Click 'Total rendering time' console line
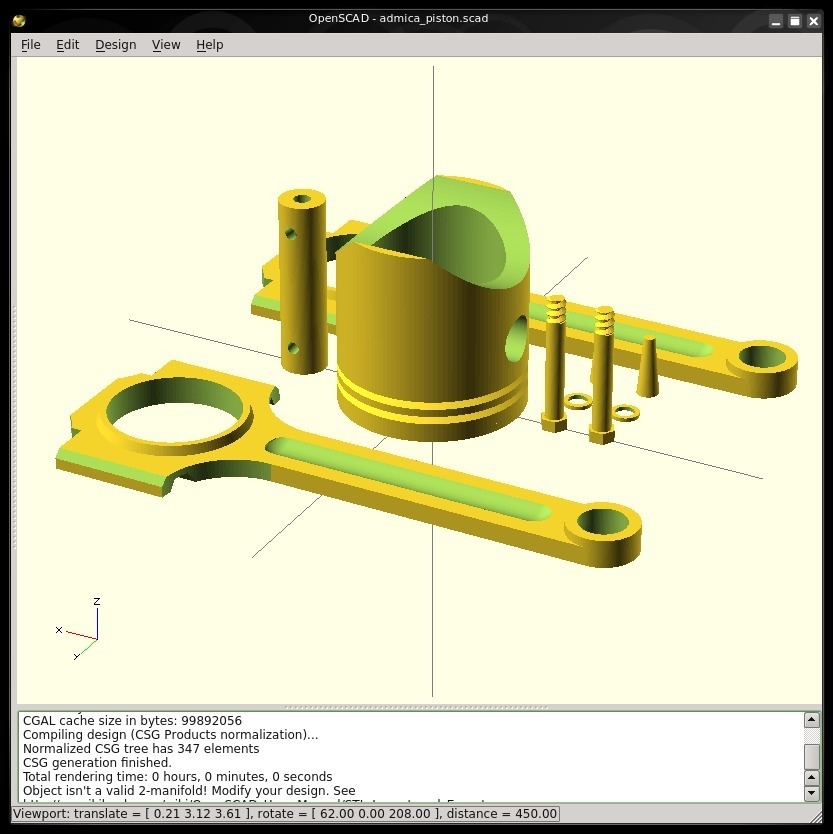 177,777
